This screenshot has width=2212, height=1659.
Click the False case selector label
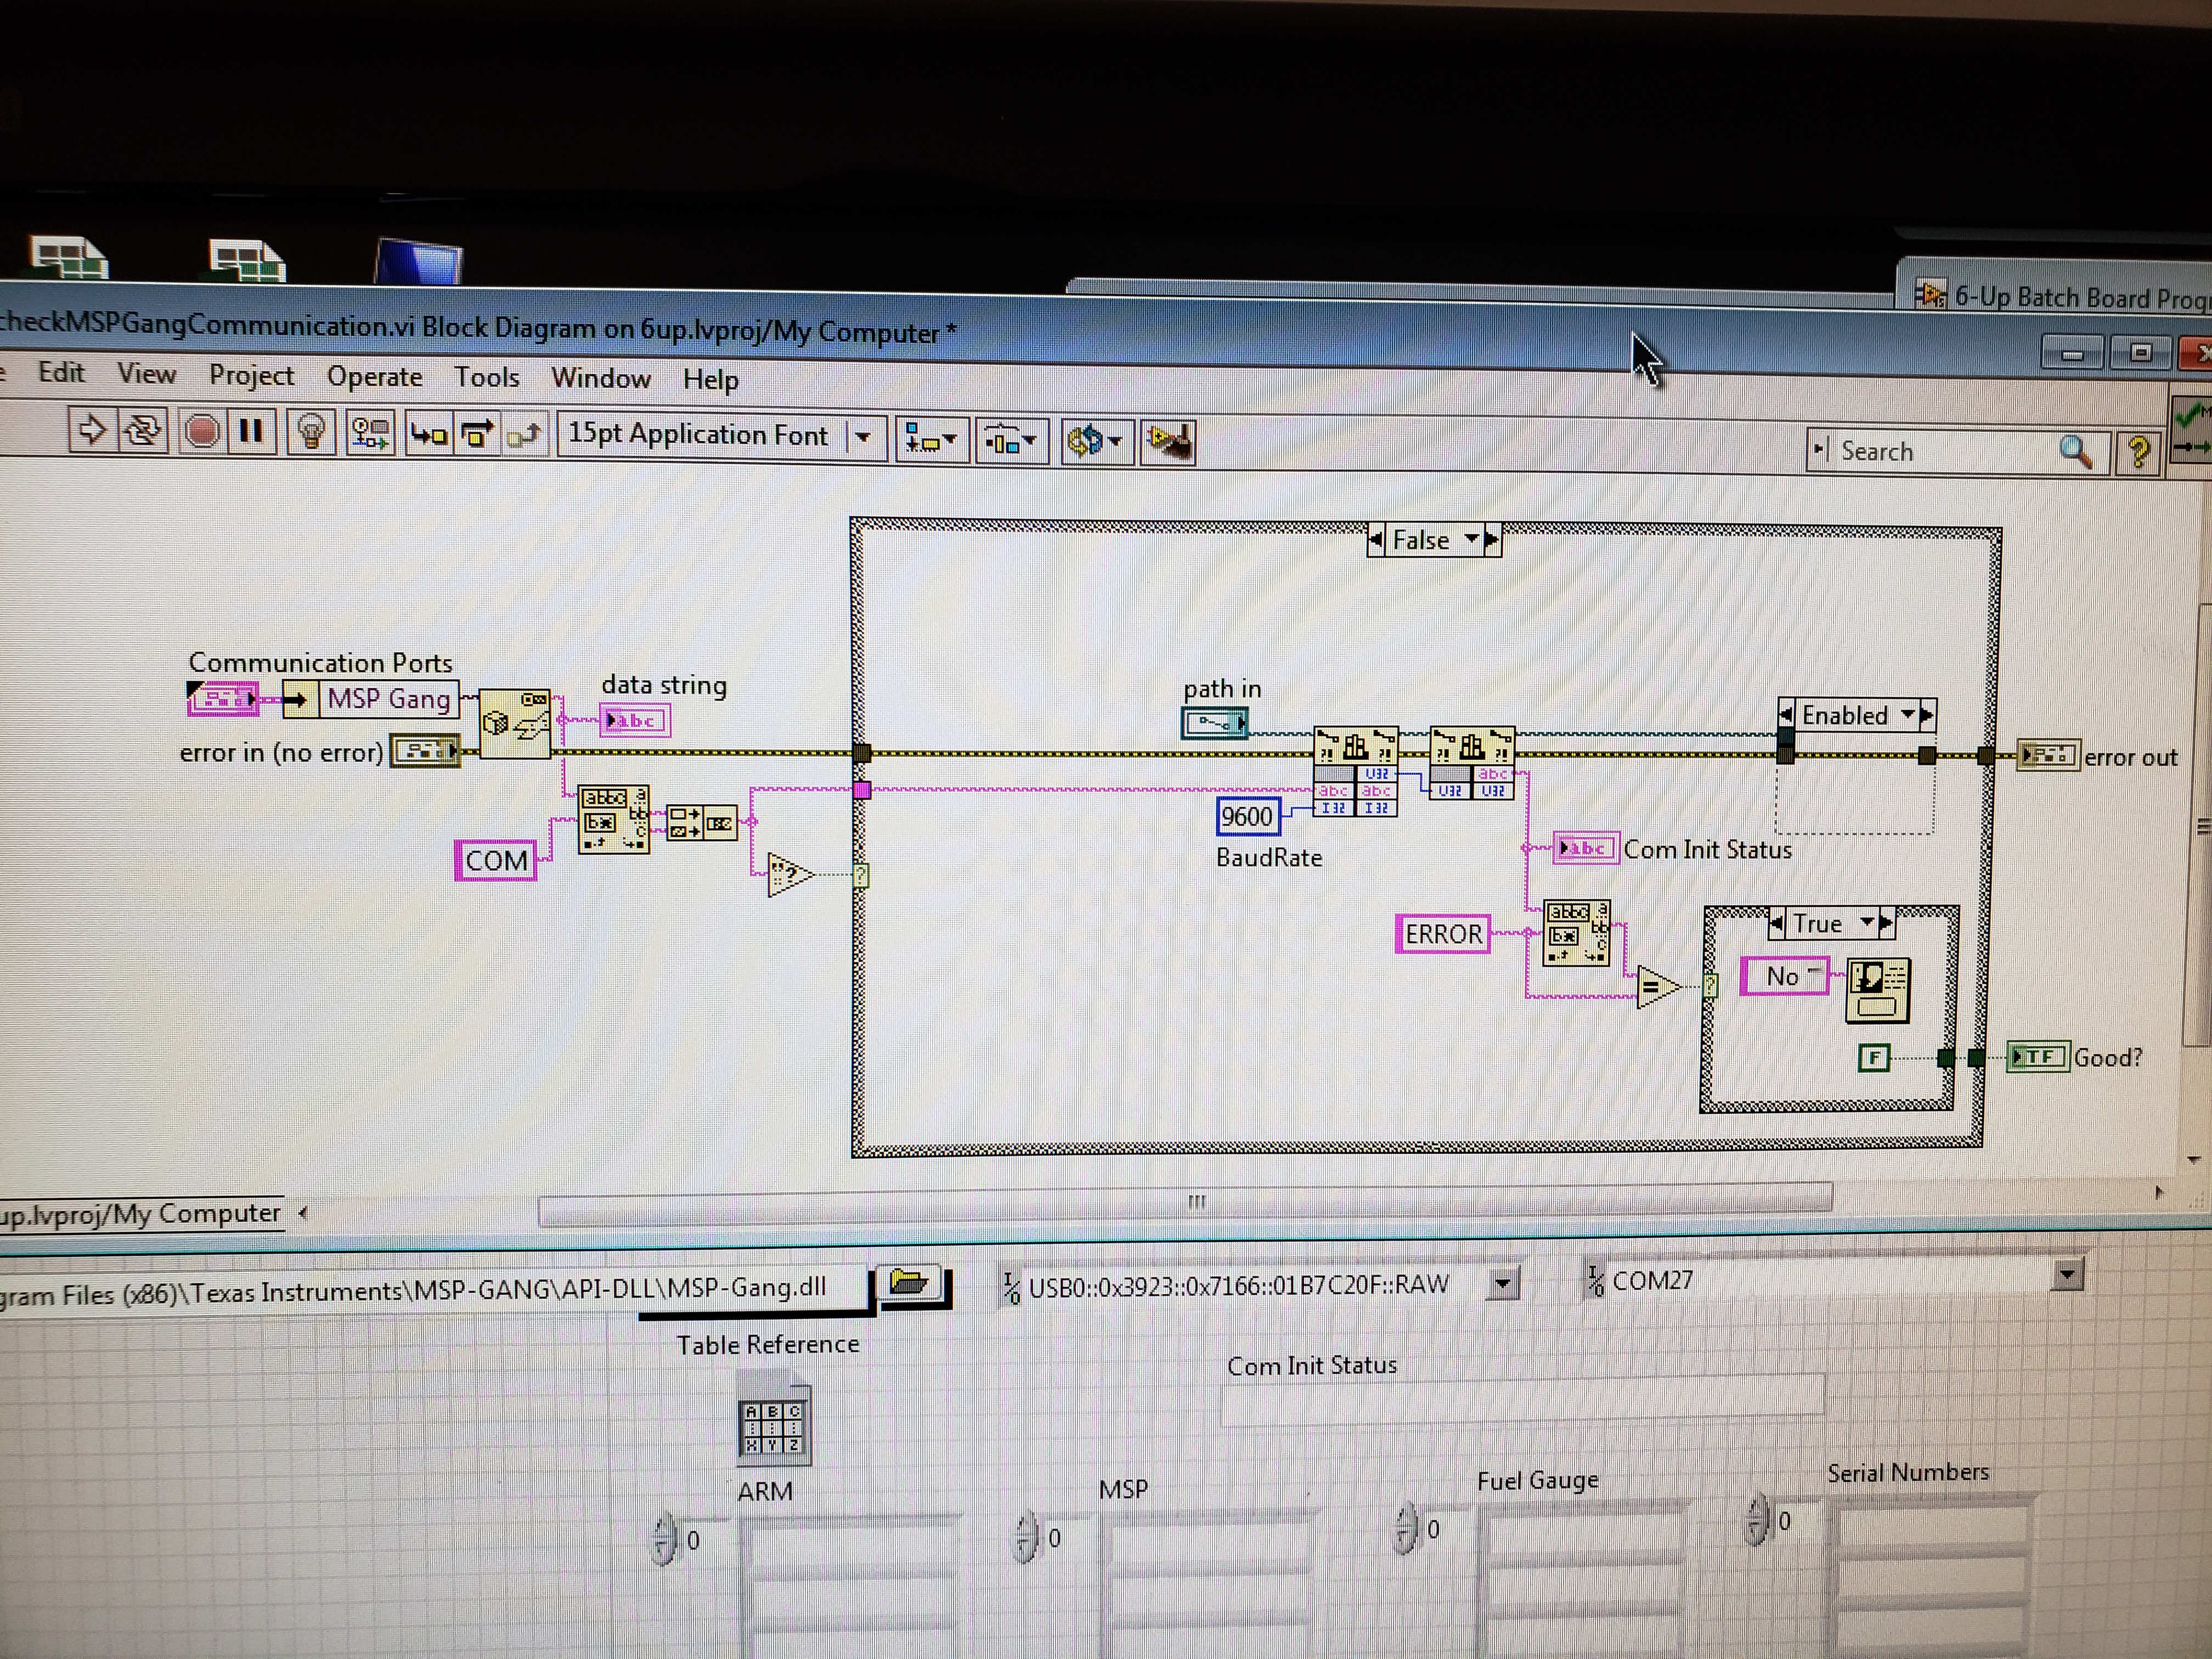pos(1421,541)
